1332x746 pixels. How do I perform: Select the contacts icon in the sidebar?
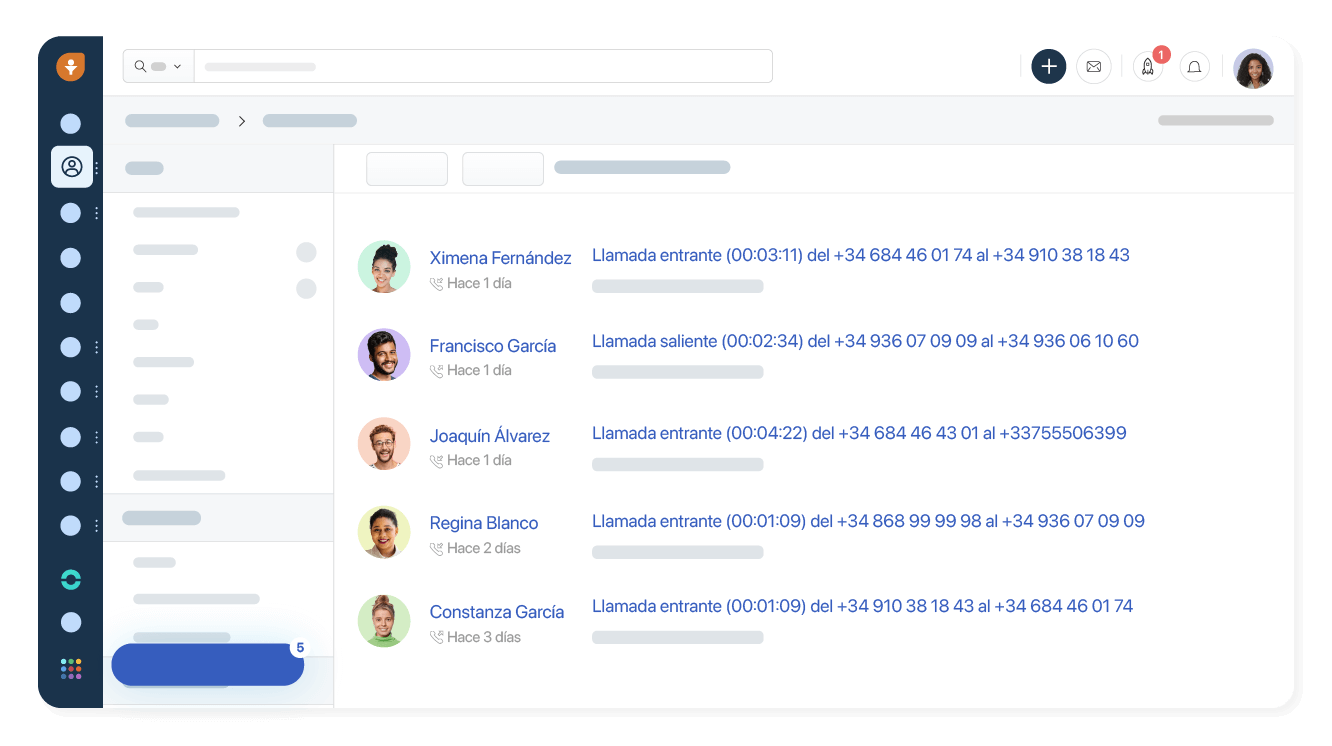point(71,167)
